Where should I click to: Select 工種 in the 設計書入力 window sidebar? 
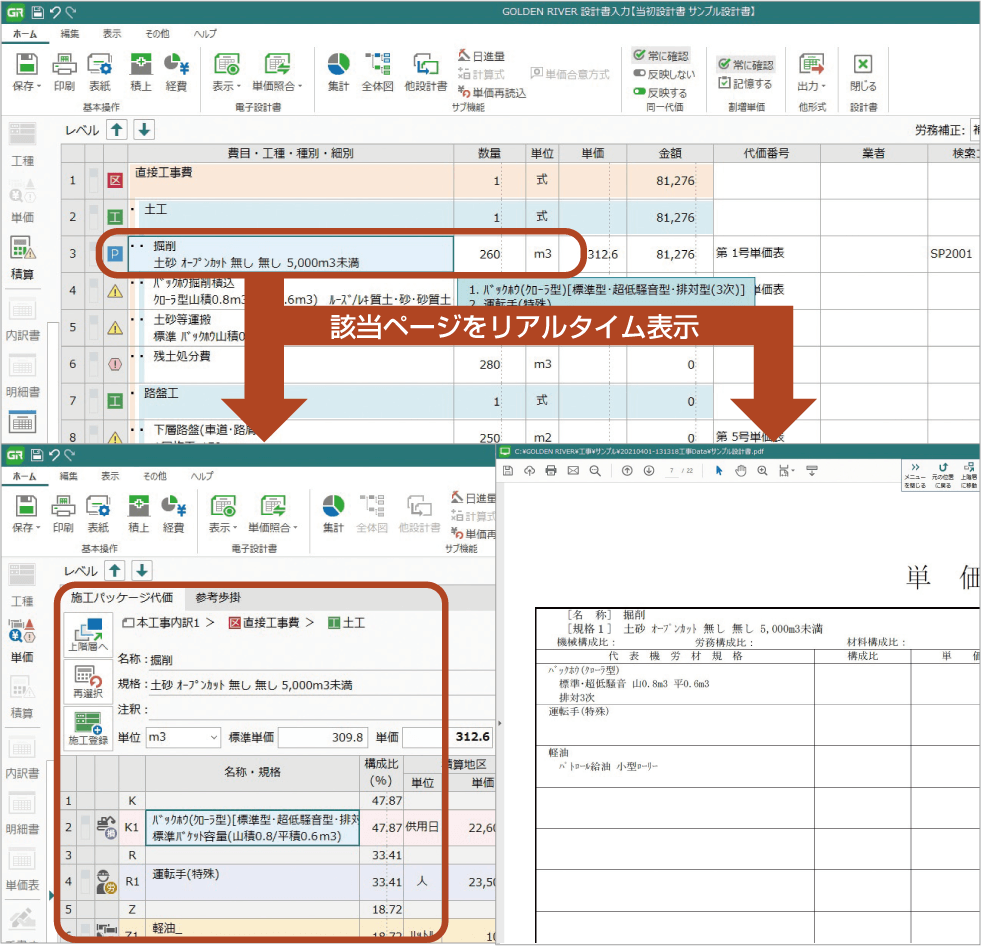point(23,145)
